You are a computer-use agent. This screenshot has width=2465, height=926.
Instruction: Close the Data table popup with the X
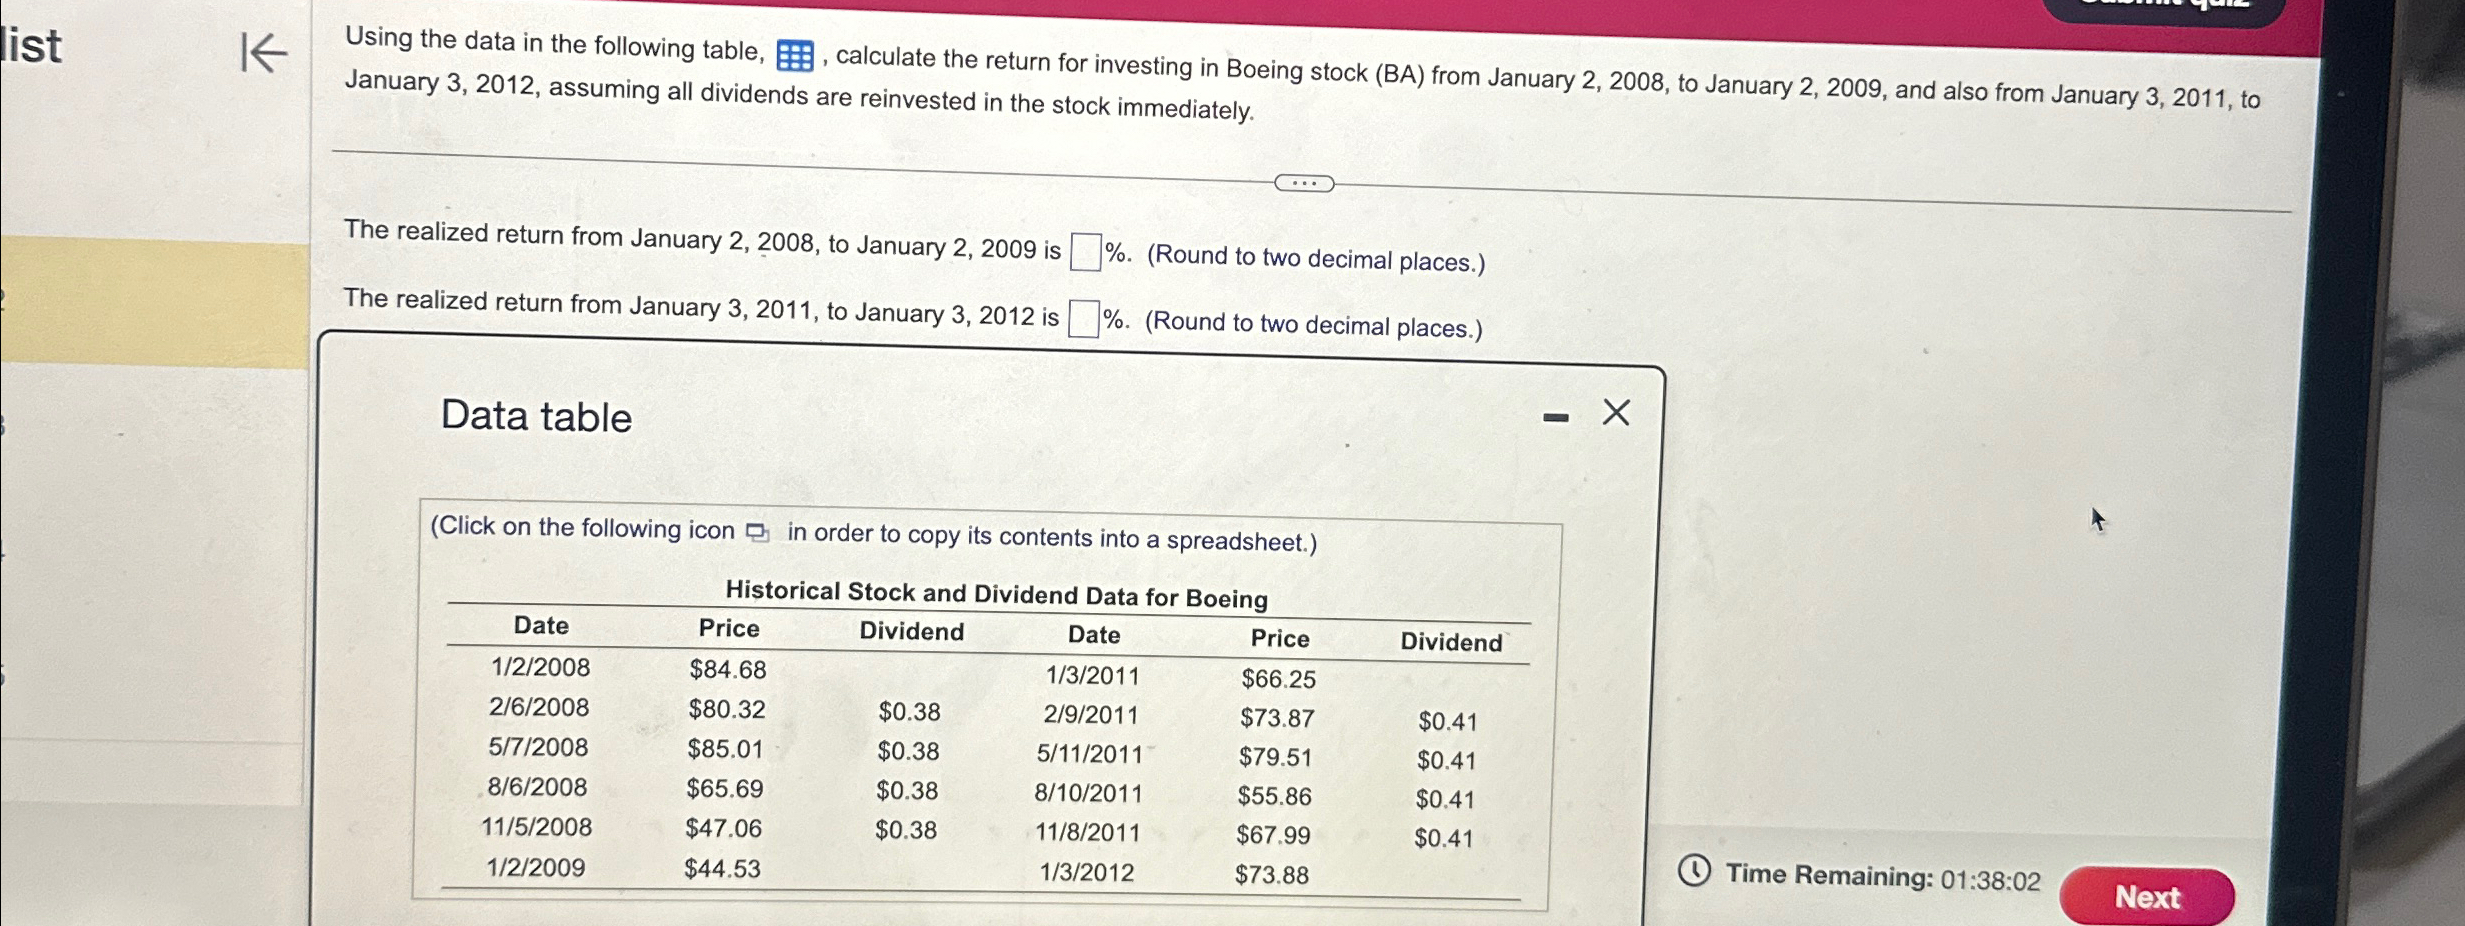coord(1615,412)
